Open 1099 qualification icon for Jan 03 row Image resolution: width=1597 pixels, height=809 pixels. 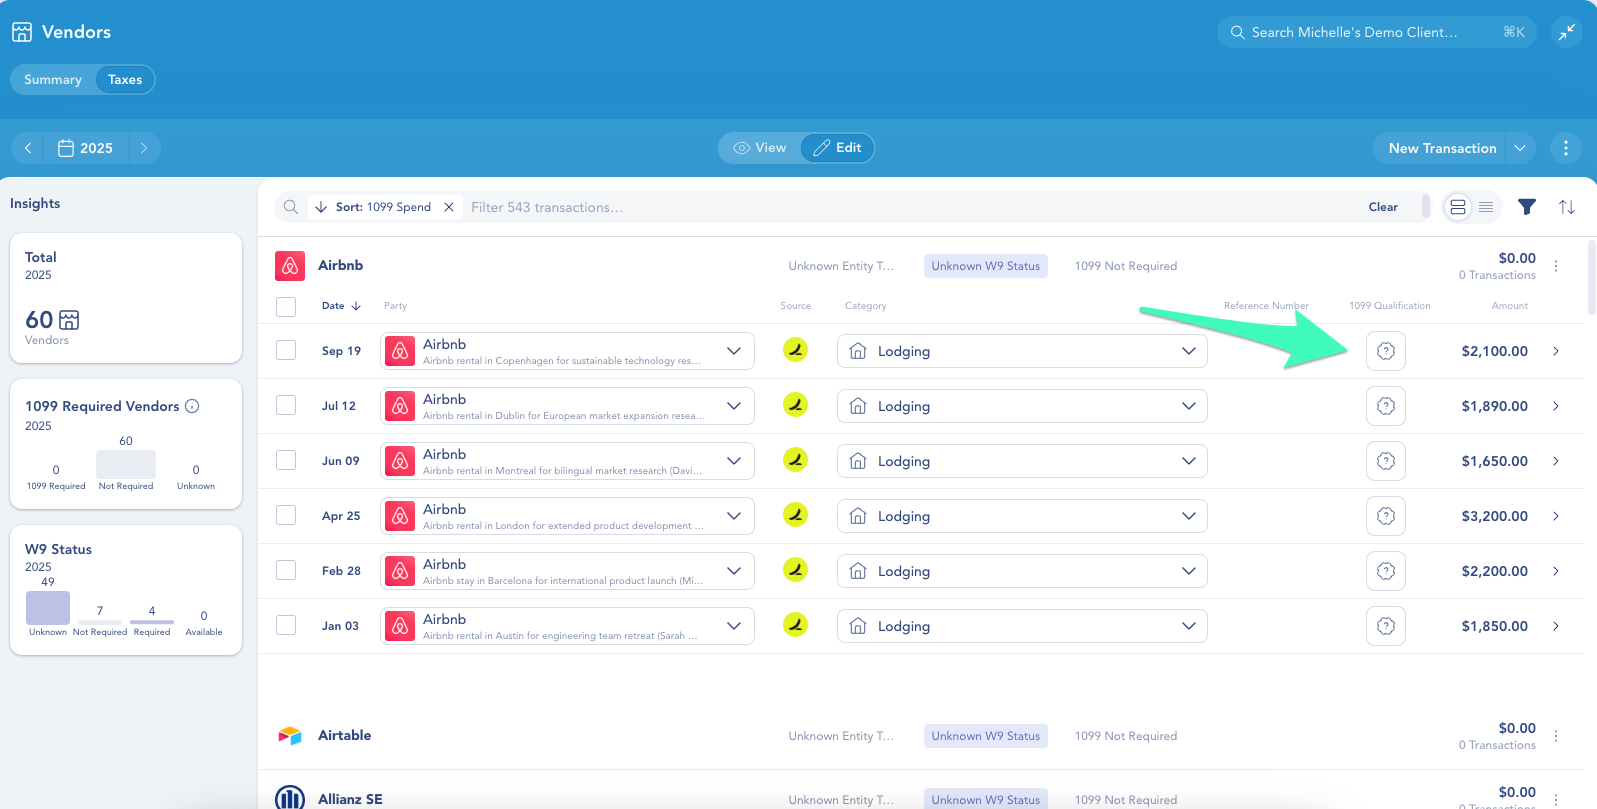coord(1386,626)
